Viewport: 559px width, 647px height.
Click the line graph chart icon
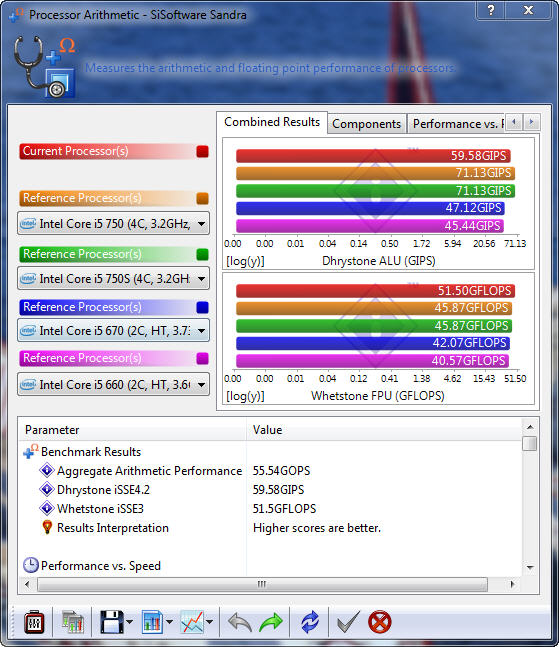[x=192, y=622]
